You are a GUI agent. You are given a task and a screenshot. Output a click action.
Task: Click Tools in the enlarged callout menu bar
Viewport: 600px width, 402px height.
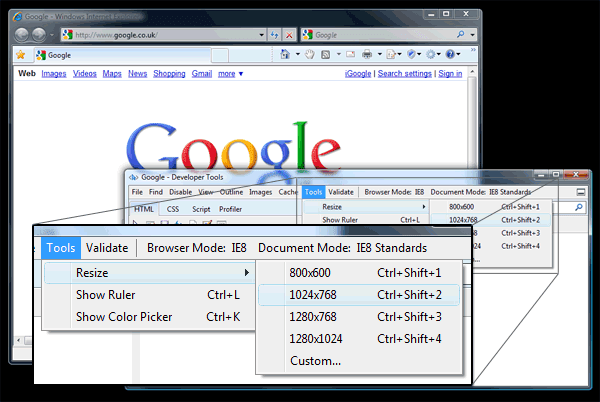point(61,248)
